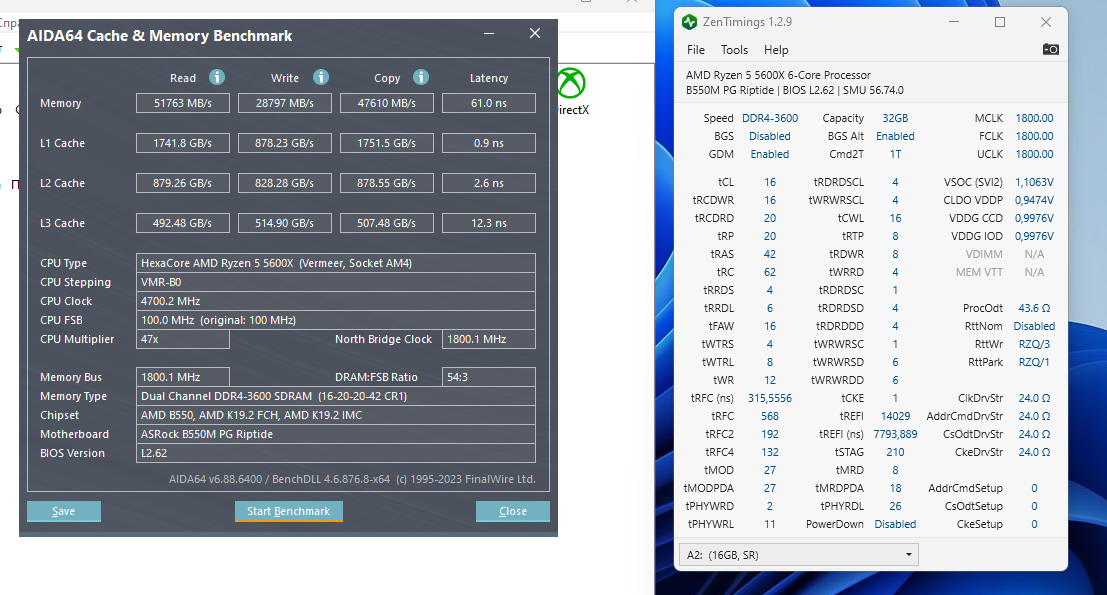Click the VSOC (SVI2) 1,1063V value
Screen dimensions: 1107x595
point(1034,182)
